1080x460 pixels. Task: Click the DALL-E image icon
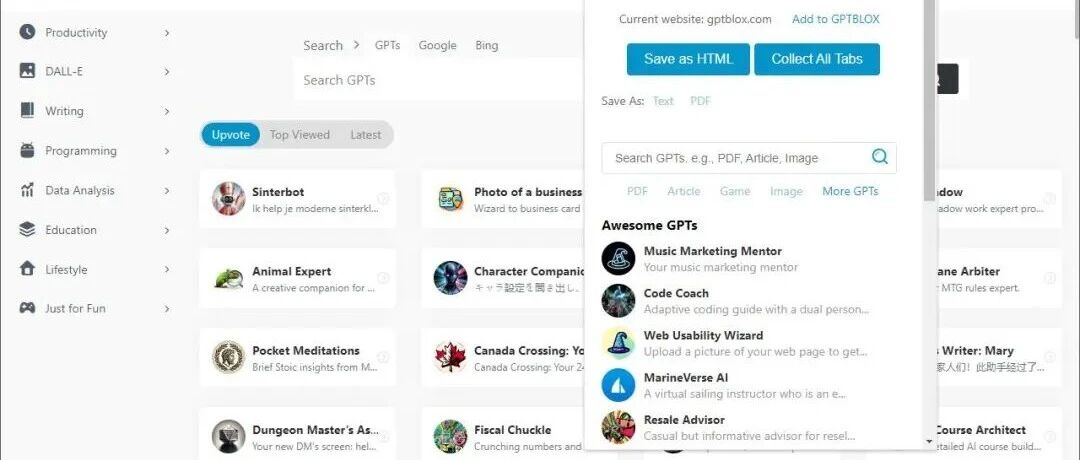tap(27, 71)
